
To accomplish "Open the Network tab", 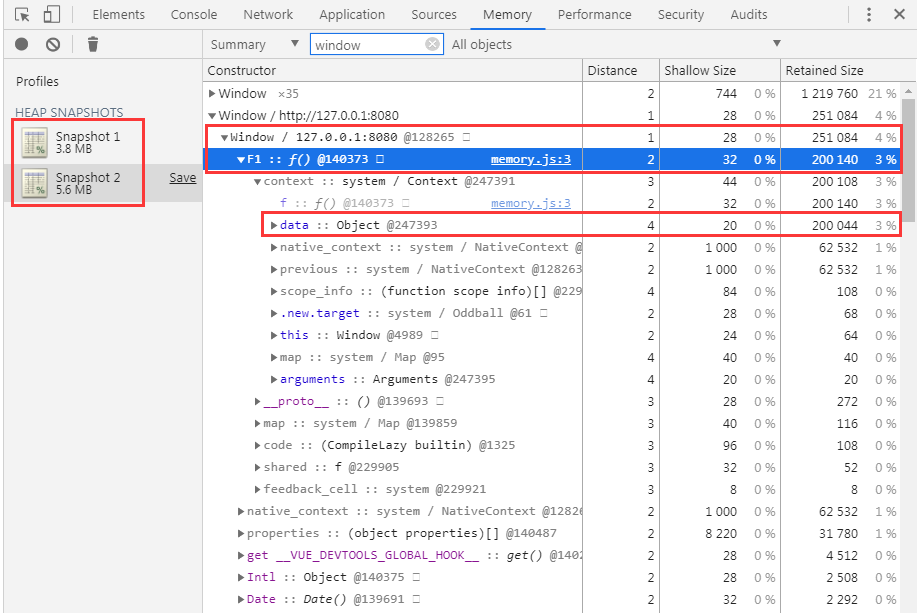I will (268, 15).
